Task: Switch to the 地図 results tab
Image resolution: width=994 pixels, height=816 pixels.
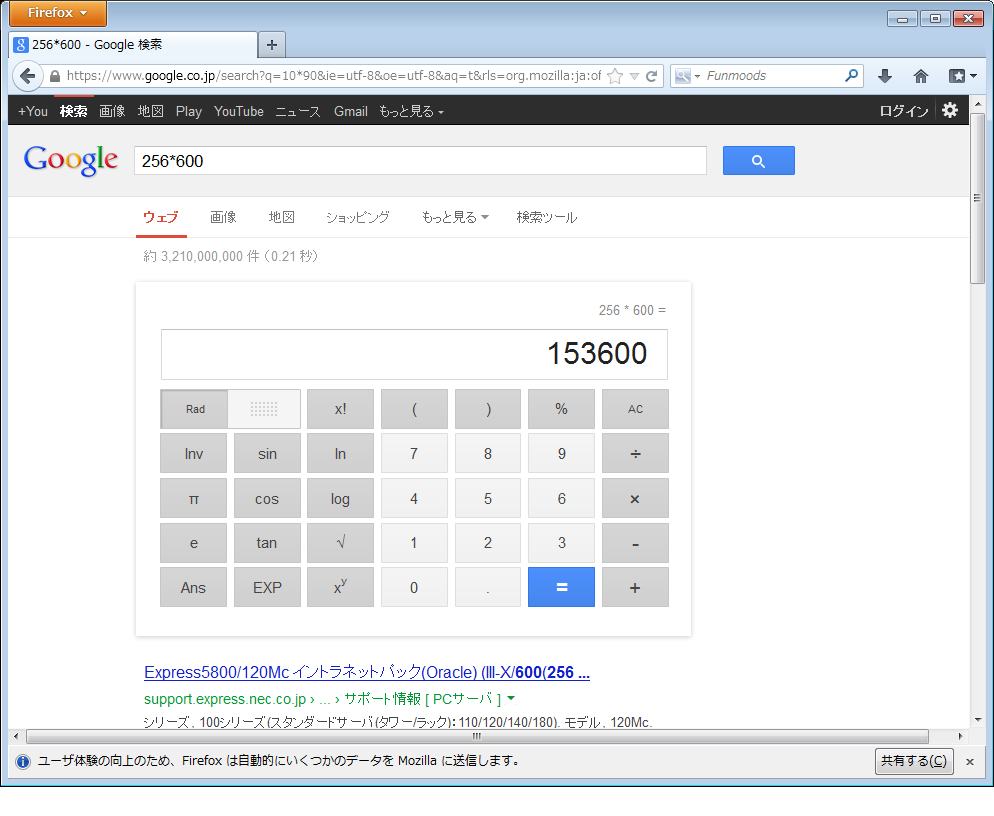Action: click(281, 217)
